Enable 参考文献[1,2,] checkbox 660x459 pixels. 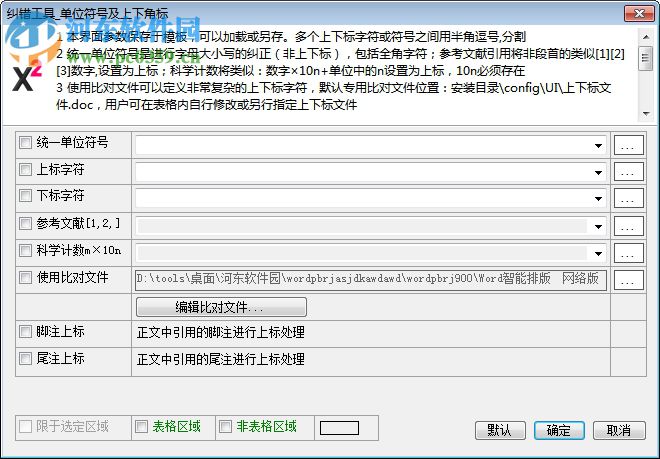coord(26,223)
